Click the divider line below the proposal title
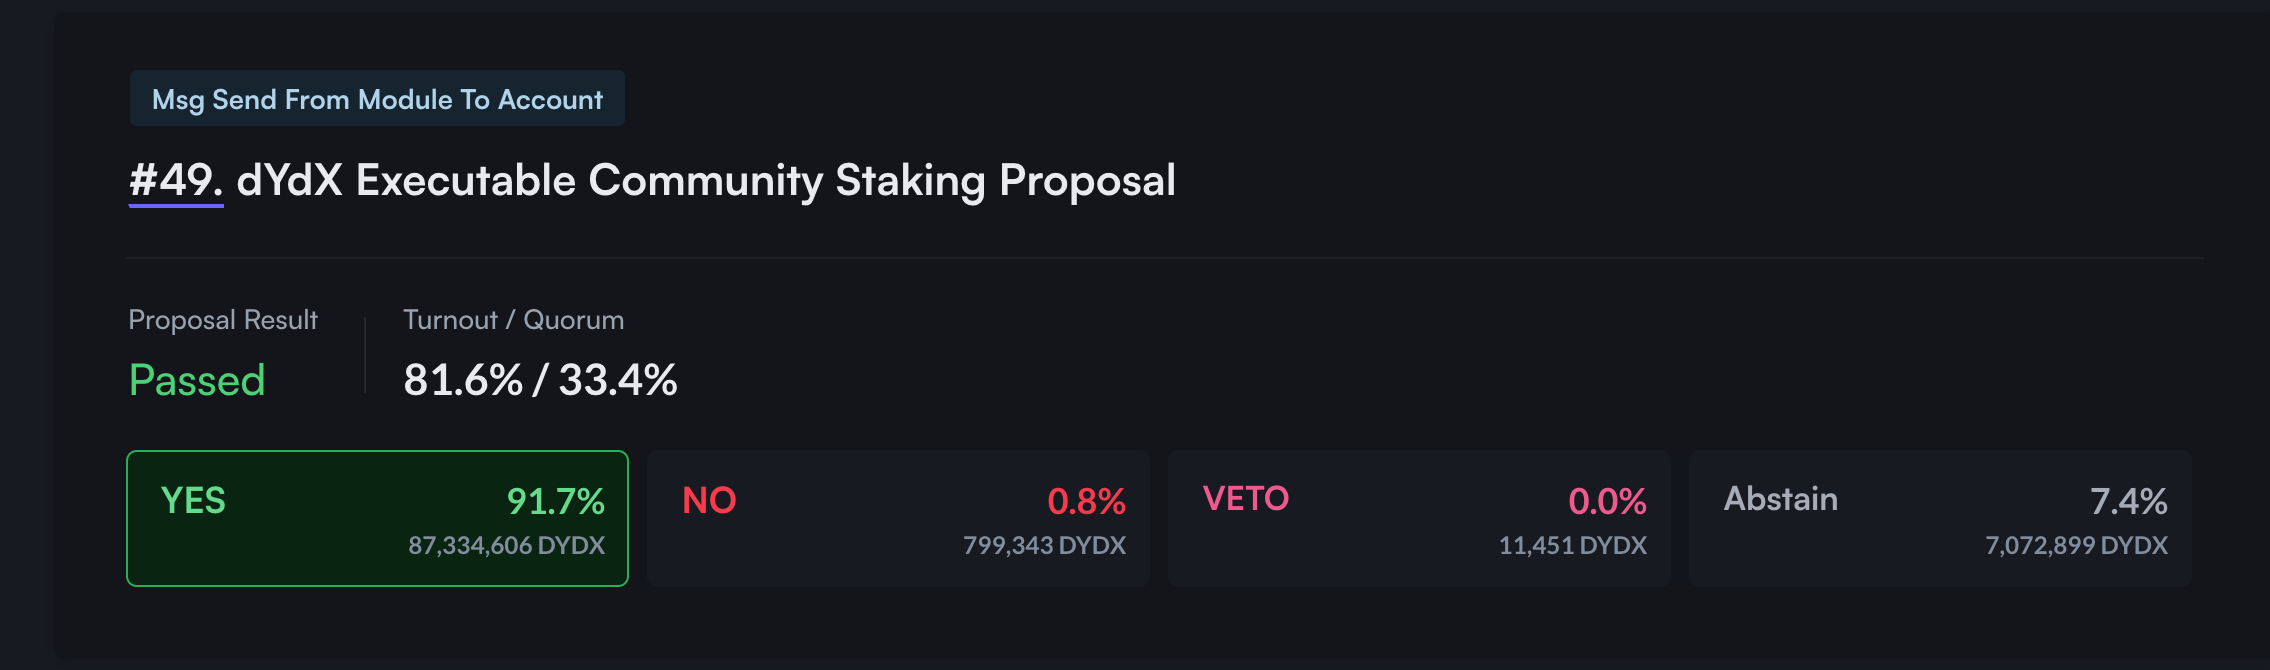This screenshot has width=2270, height=670. tap(1164, 258)
